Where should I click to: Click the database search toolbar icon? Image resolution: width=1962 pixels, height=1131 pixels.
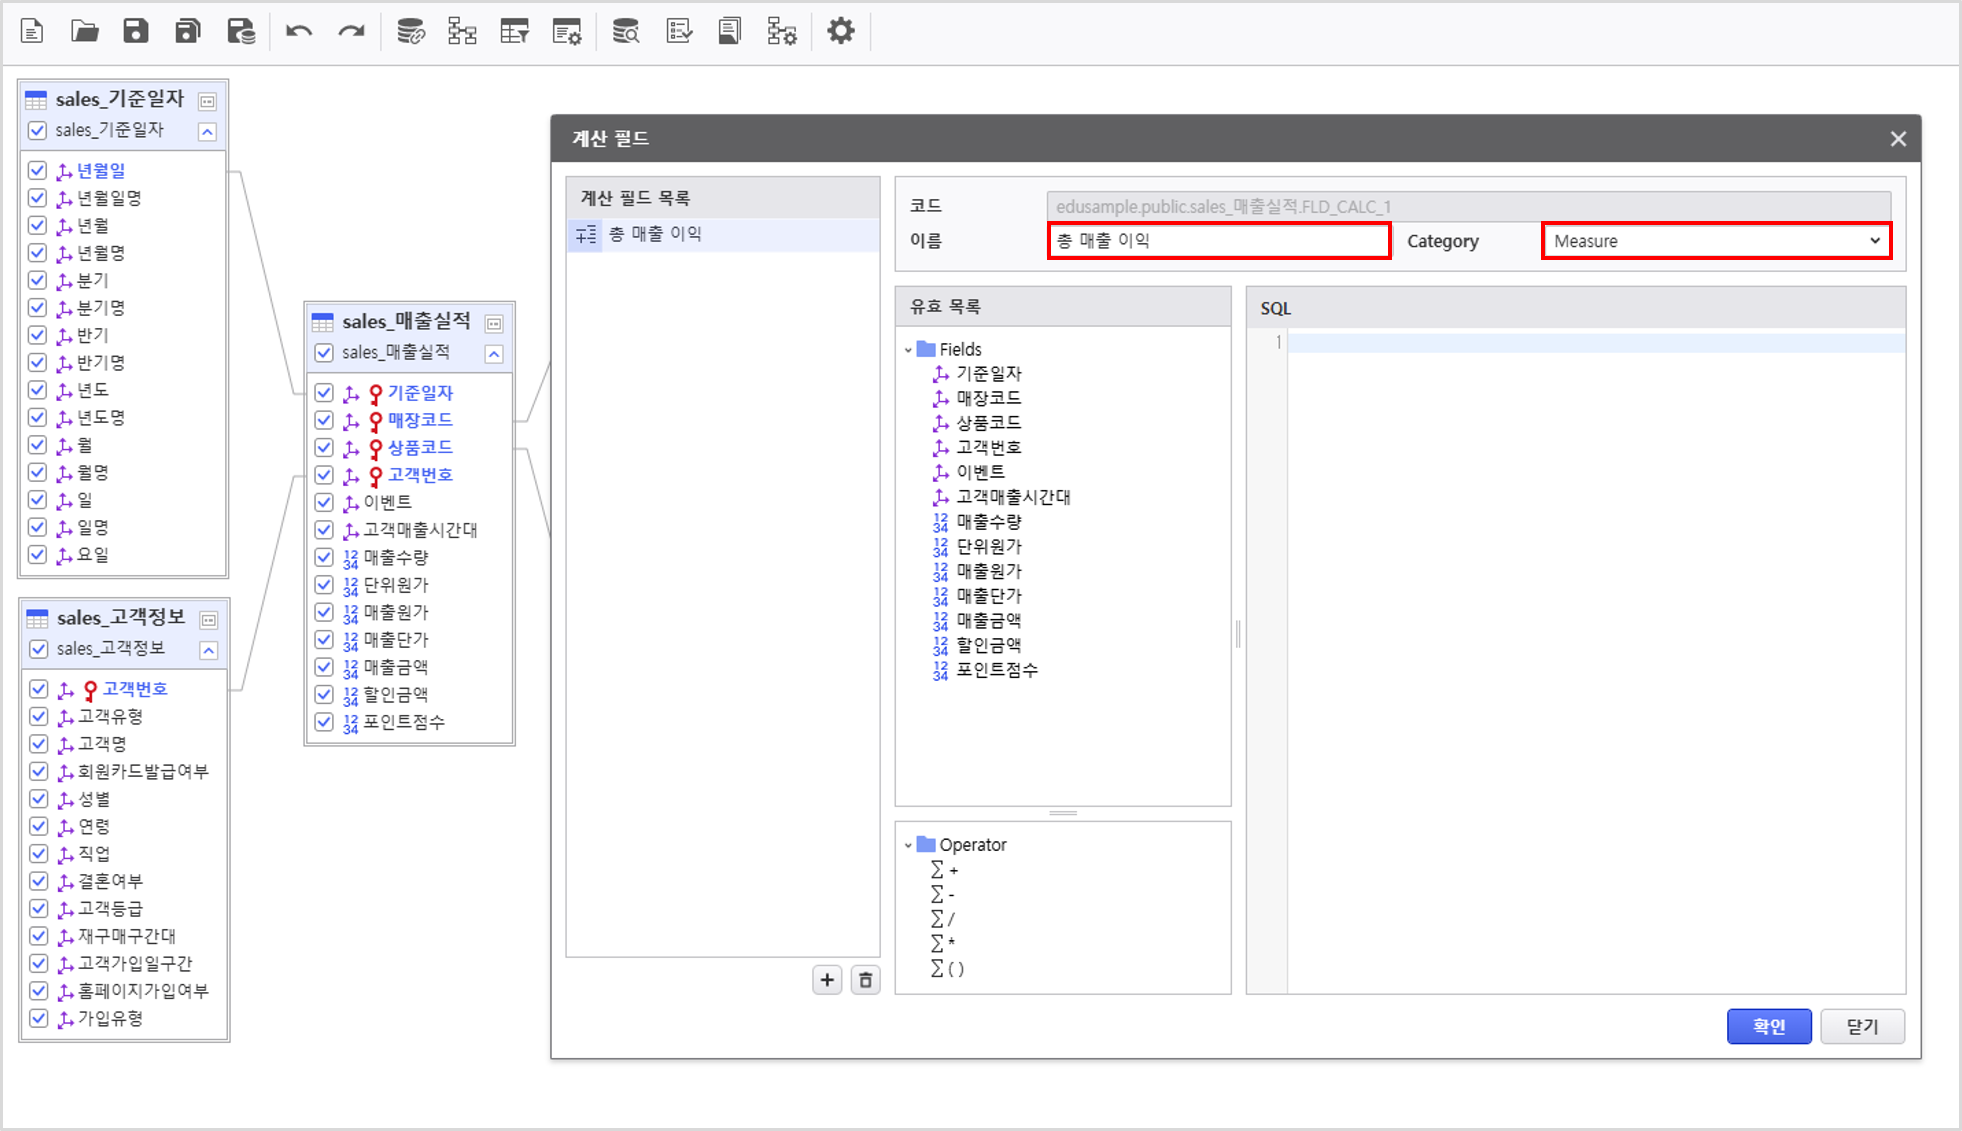626,31
